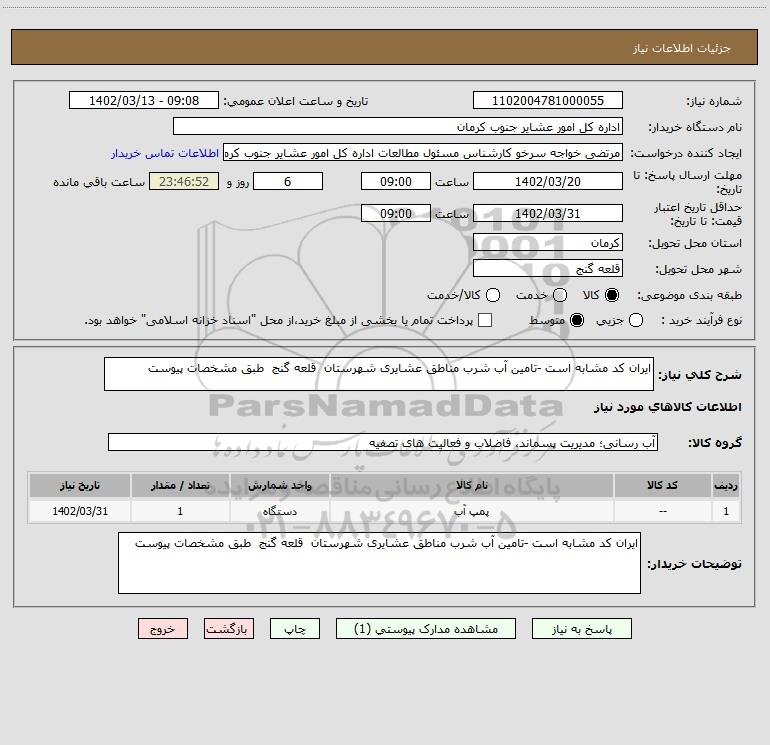Select the متوسط purchase type radio
The width and height of the screenshot is (770, 745).
(x=577, y=320)
